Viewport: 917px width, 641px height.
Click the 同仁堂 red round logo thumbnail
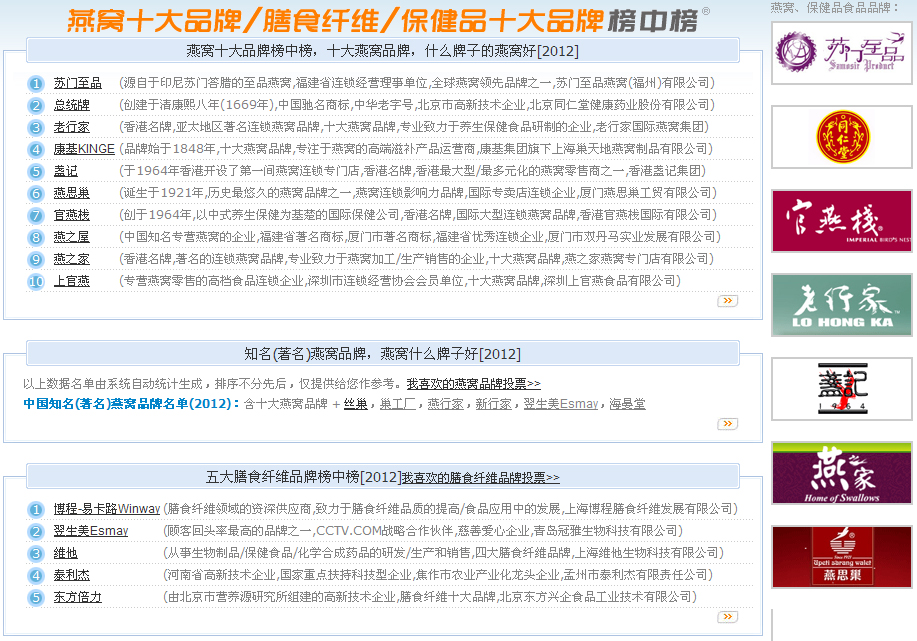pos(842,137)
